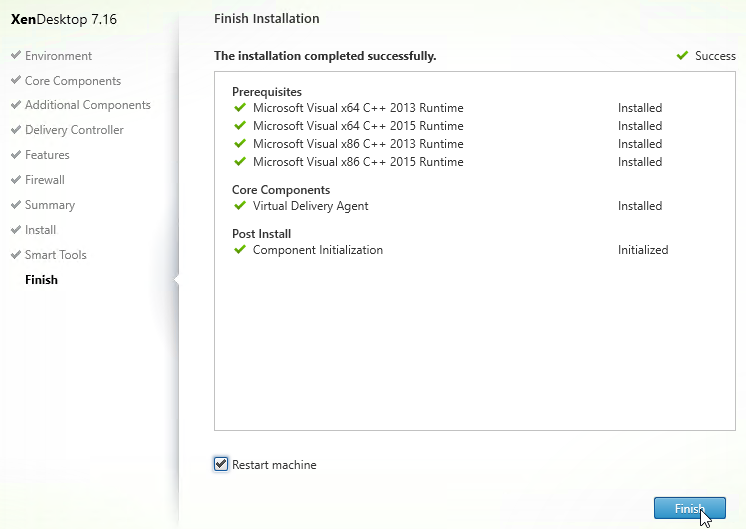Click checkmark next to Component Initialization
This screenshot has width=746, height=529.
tap(240, 249)
